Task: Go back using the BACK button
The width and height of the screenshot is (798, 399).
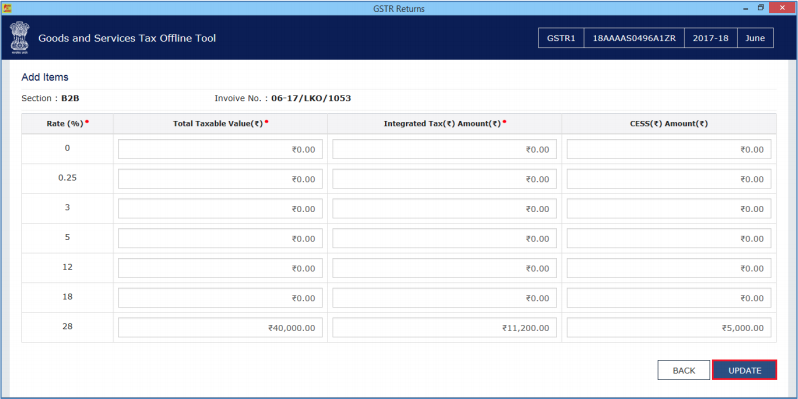Action: click(683, 370)
